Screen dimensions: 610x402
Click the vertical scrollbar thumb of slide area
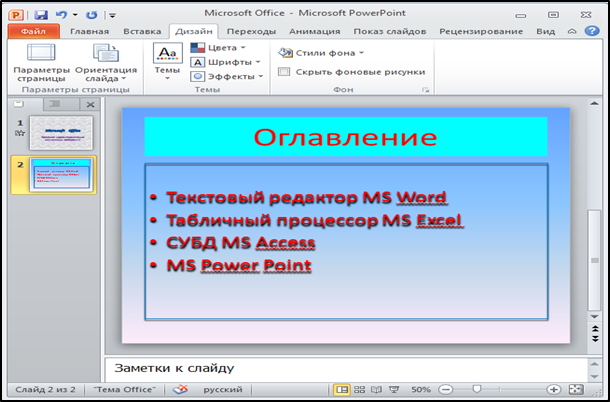(595, 260)
